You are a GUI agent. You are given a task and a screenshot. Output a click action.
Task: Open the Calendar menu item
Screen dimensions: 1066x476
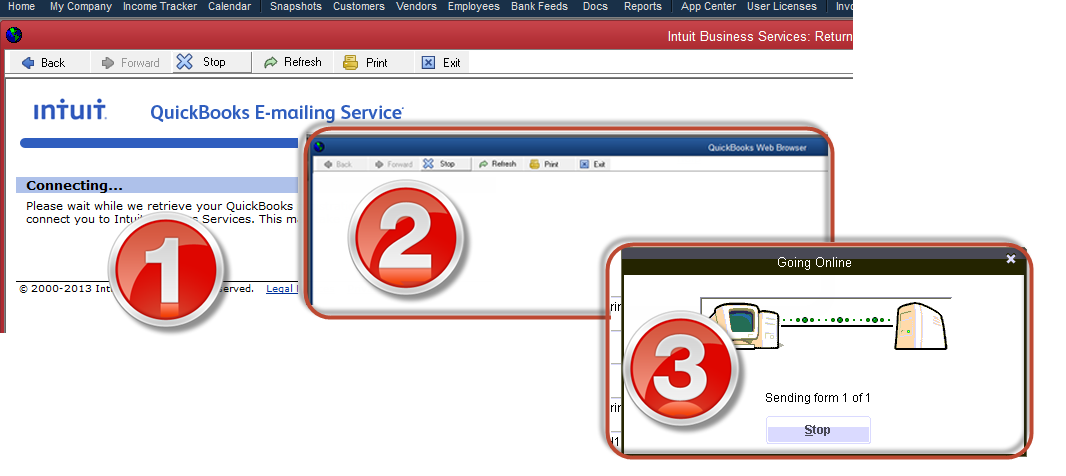[230, 6]
